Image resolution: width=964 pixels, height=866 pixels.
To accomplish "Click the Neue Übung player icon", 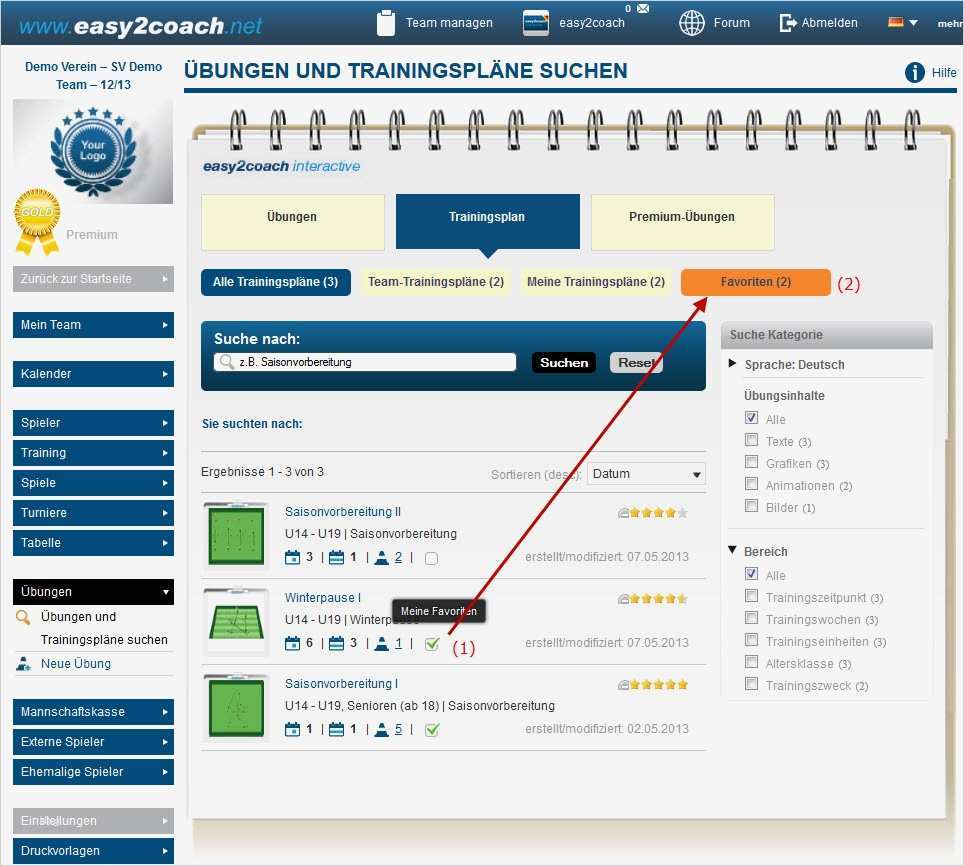I will (23, 664).
